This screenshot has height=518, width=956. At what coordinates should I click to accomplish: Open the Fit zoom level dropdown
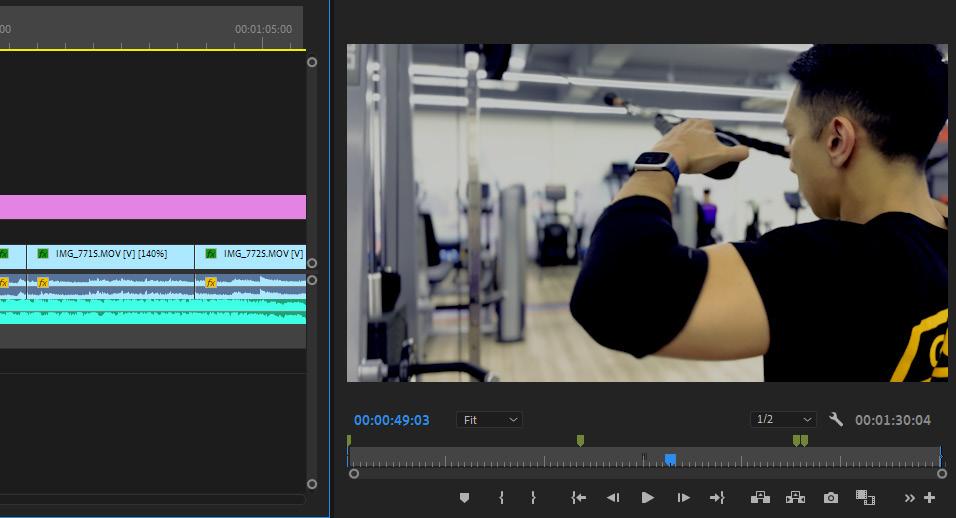[489, 420]
